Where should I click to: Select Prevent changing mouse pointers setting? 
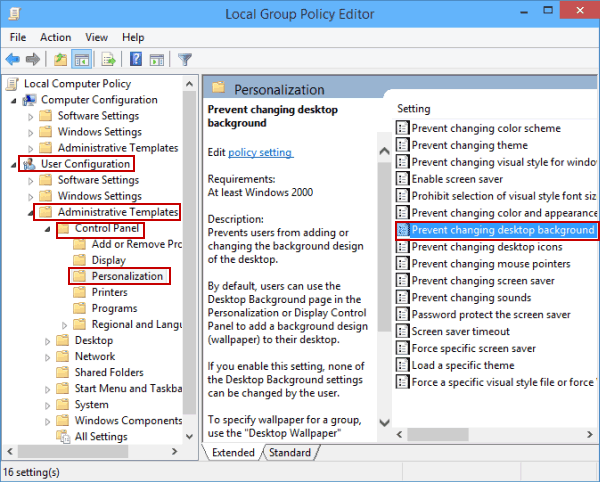(491, 264)
